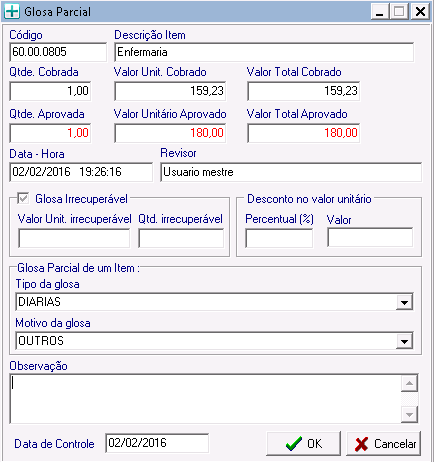Viewport: 434px width, 462px height.
Task: Open the Motivo da glosa dropdown arrow
Action: coord(404,341)
